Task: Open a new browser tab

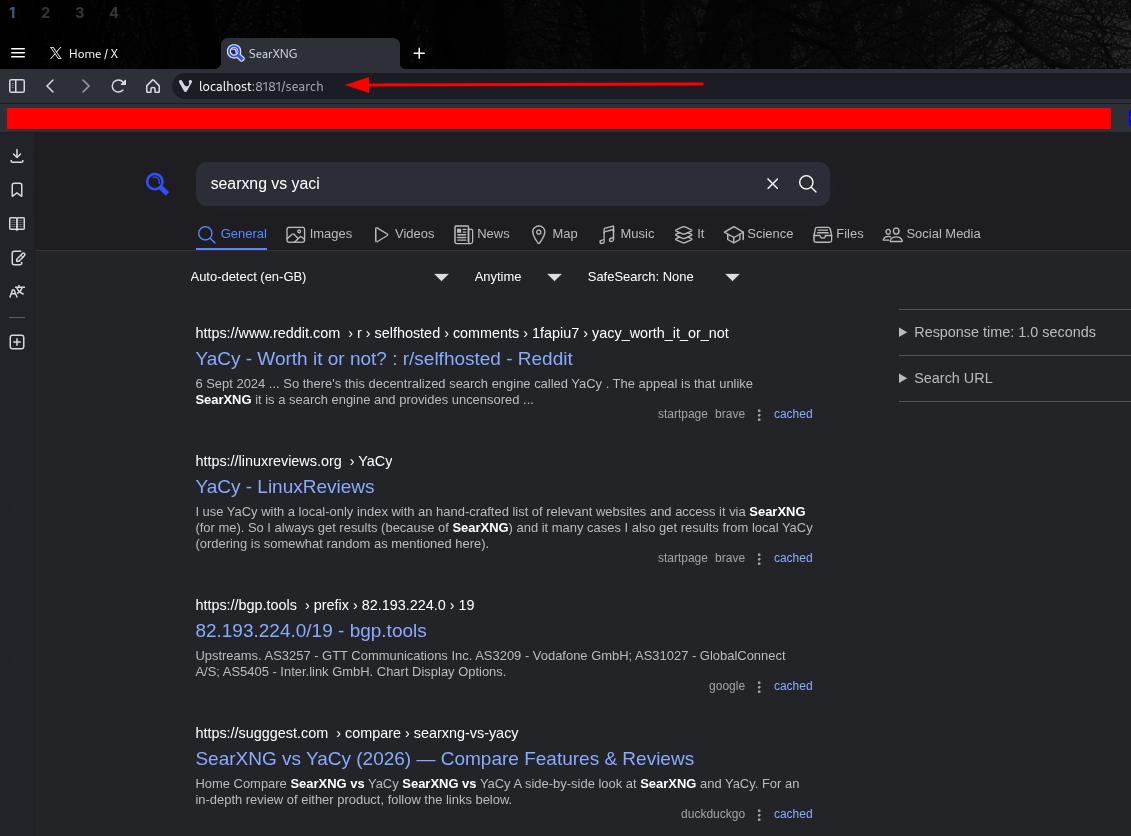Action: pyautogui.click(x=419, y=53)
